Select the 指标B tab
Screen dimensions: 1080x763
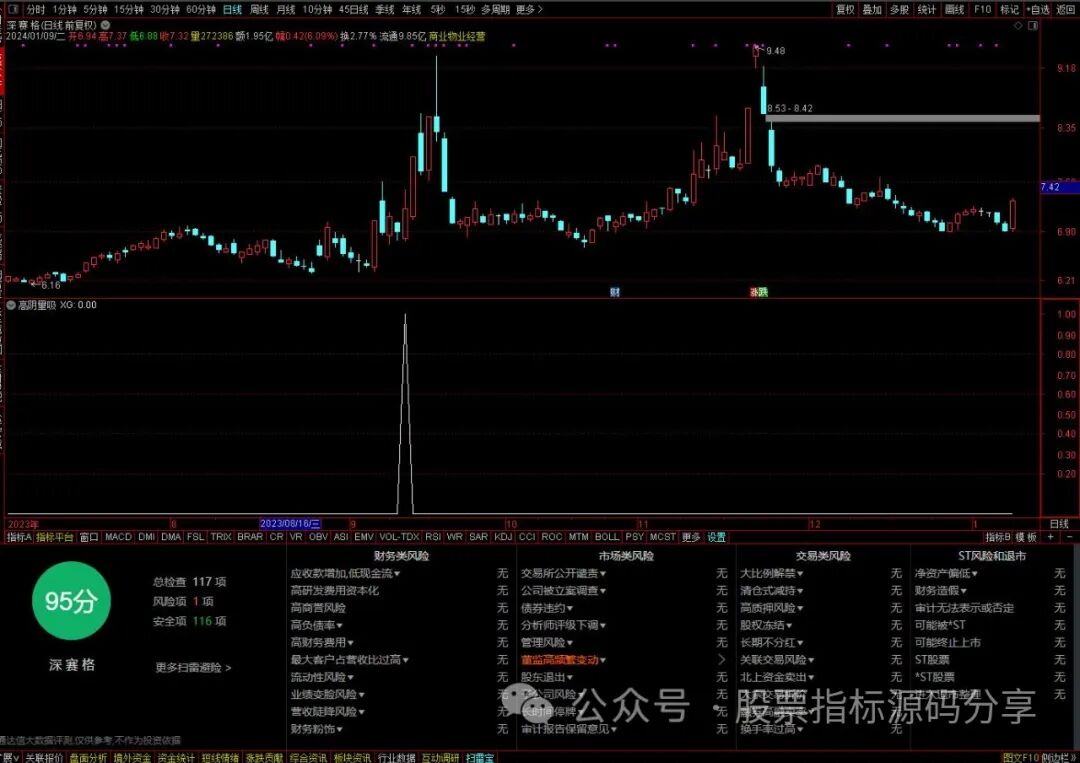point(998,536)
